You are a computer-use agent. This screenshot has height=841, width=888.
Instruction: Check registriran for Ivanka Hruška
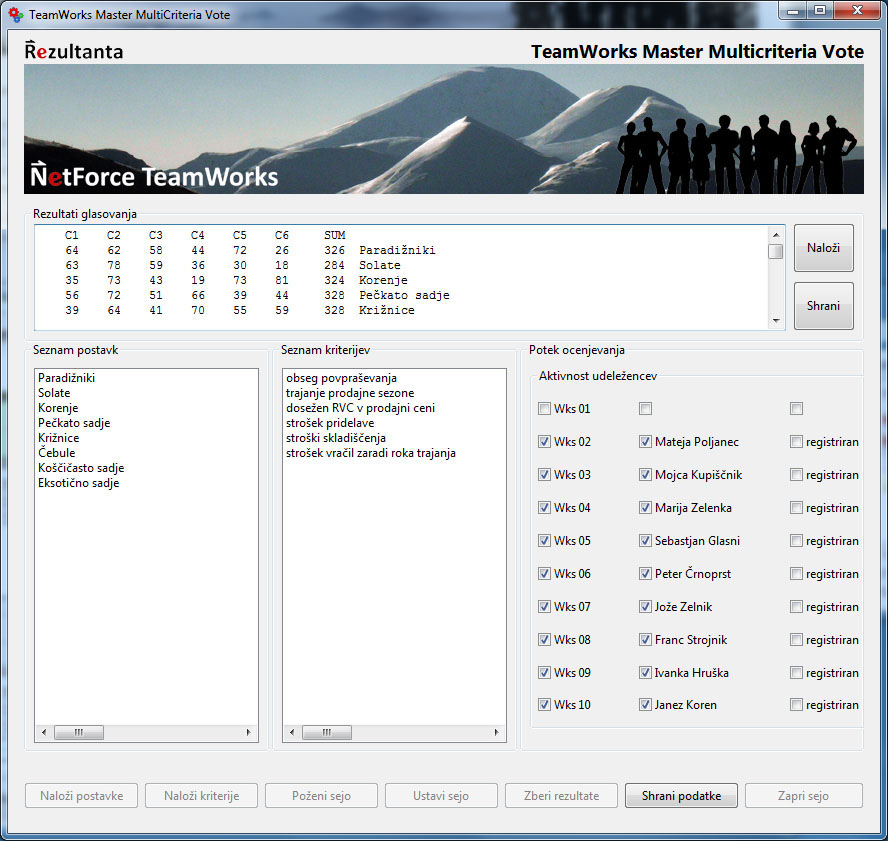pos(796,672)
